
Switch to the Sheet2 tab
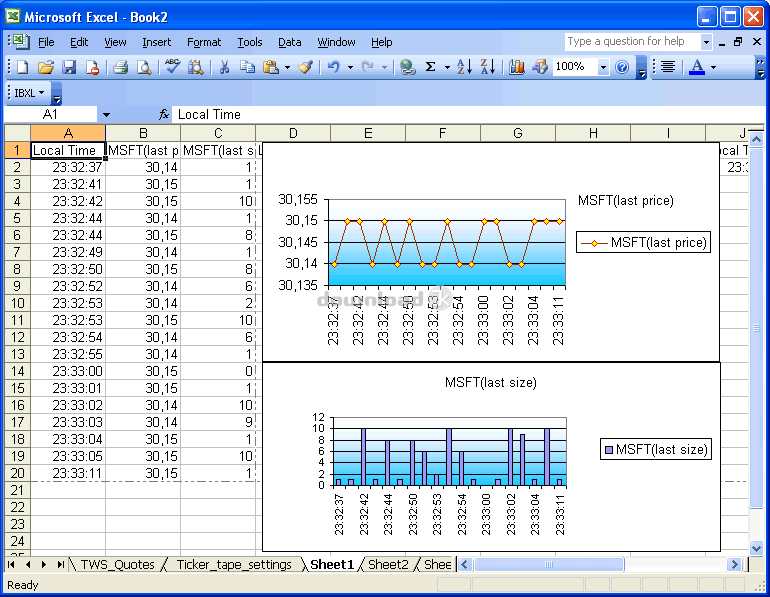tap(388, 565)
